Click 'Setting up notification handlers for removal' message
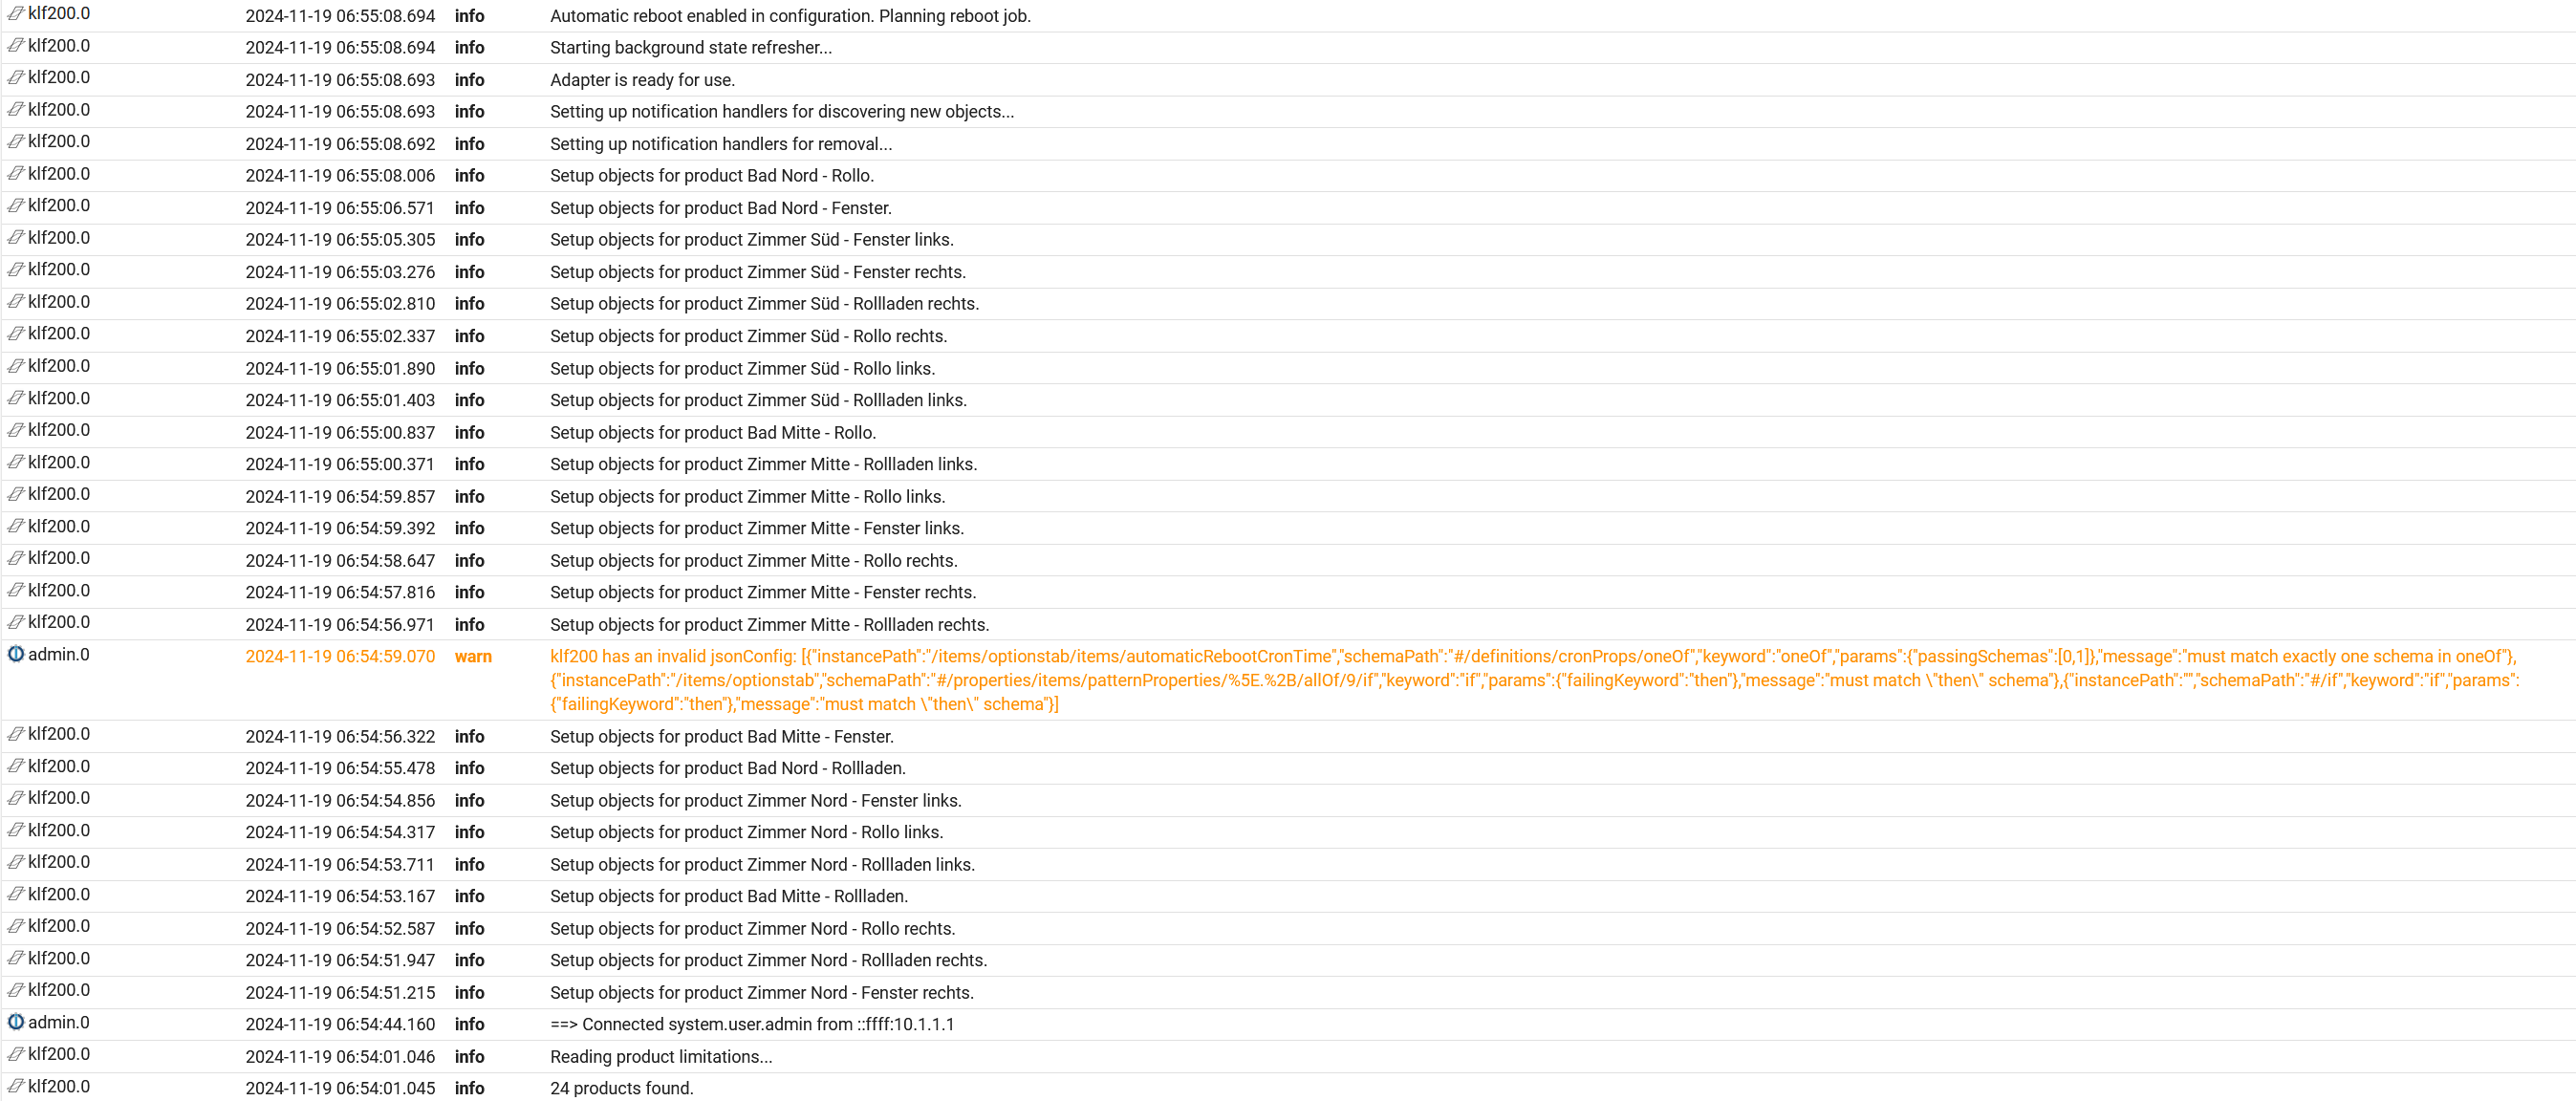 [720, 144]
